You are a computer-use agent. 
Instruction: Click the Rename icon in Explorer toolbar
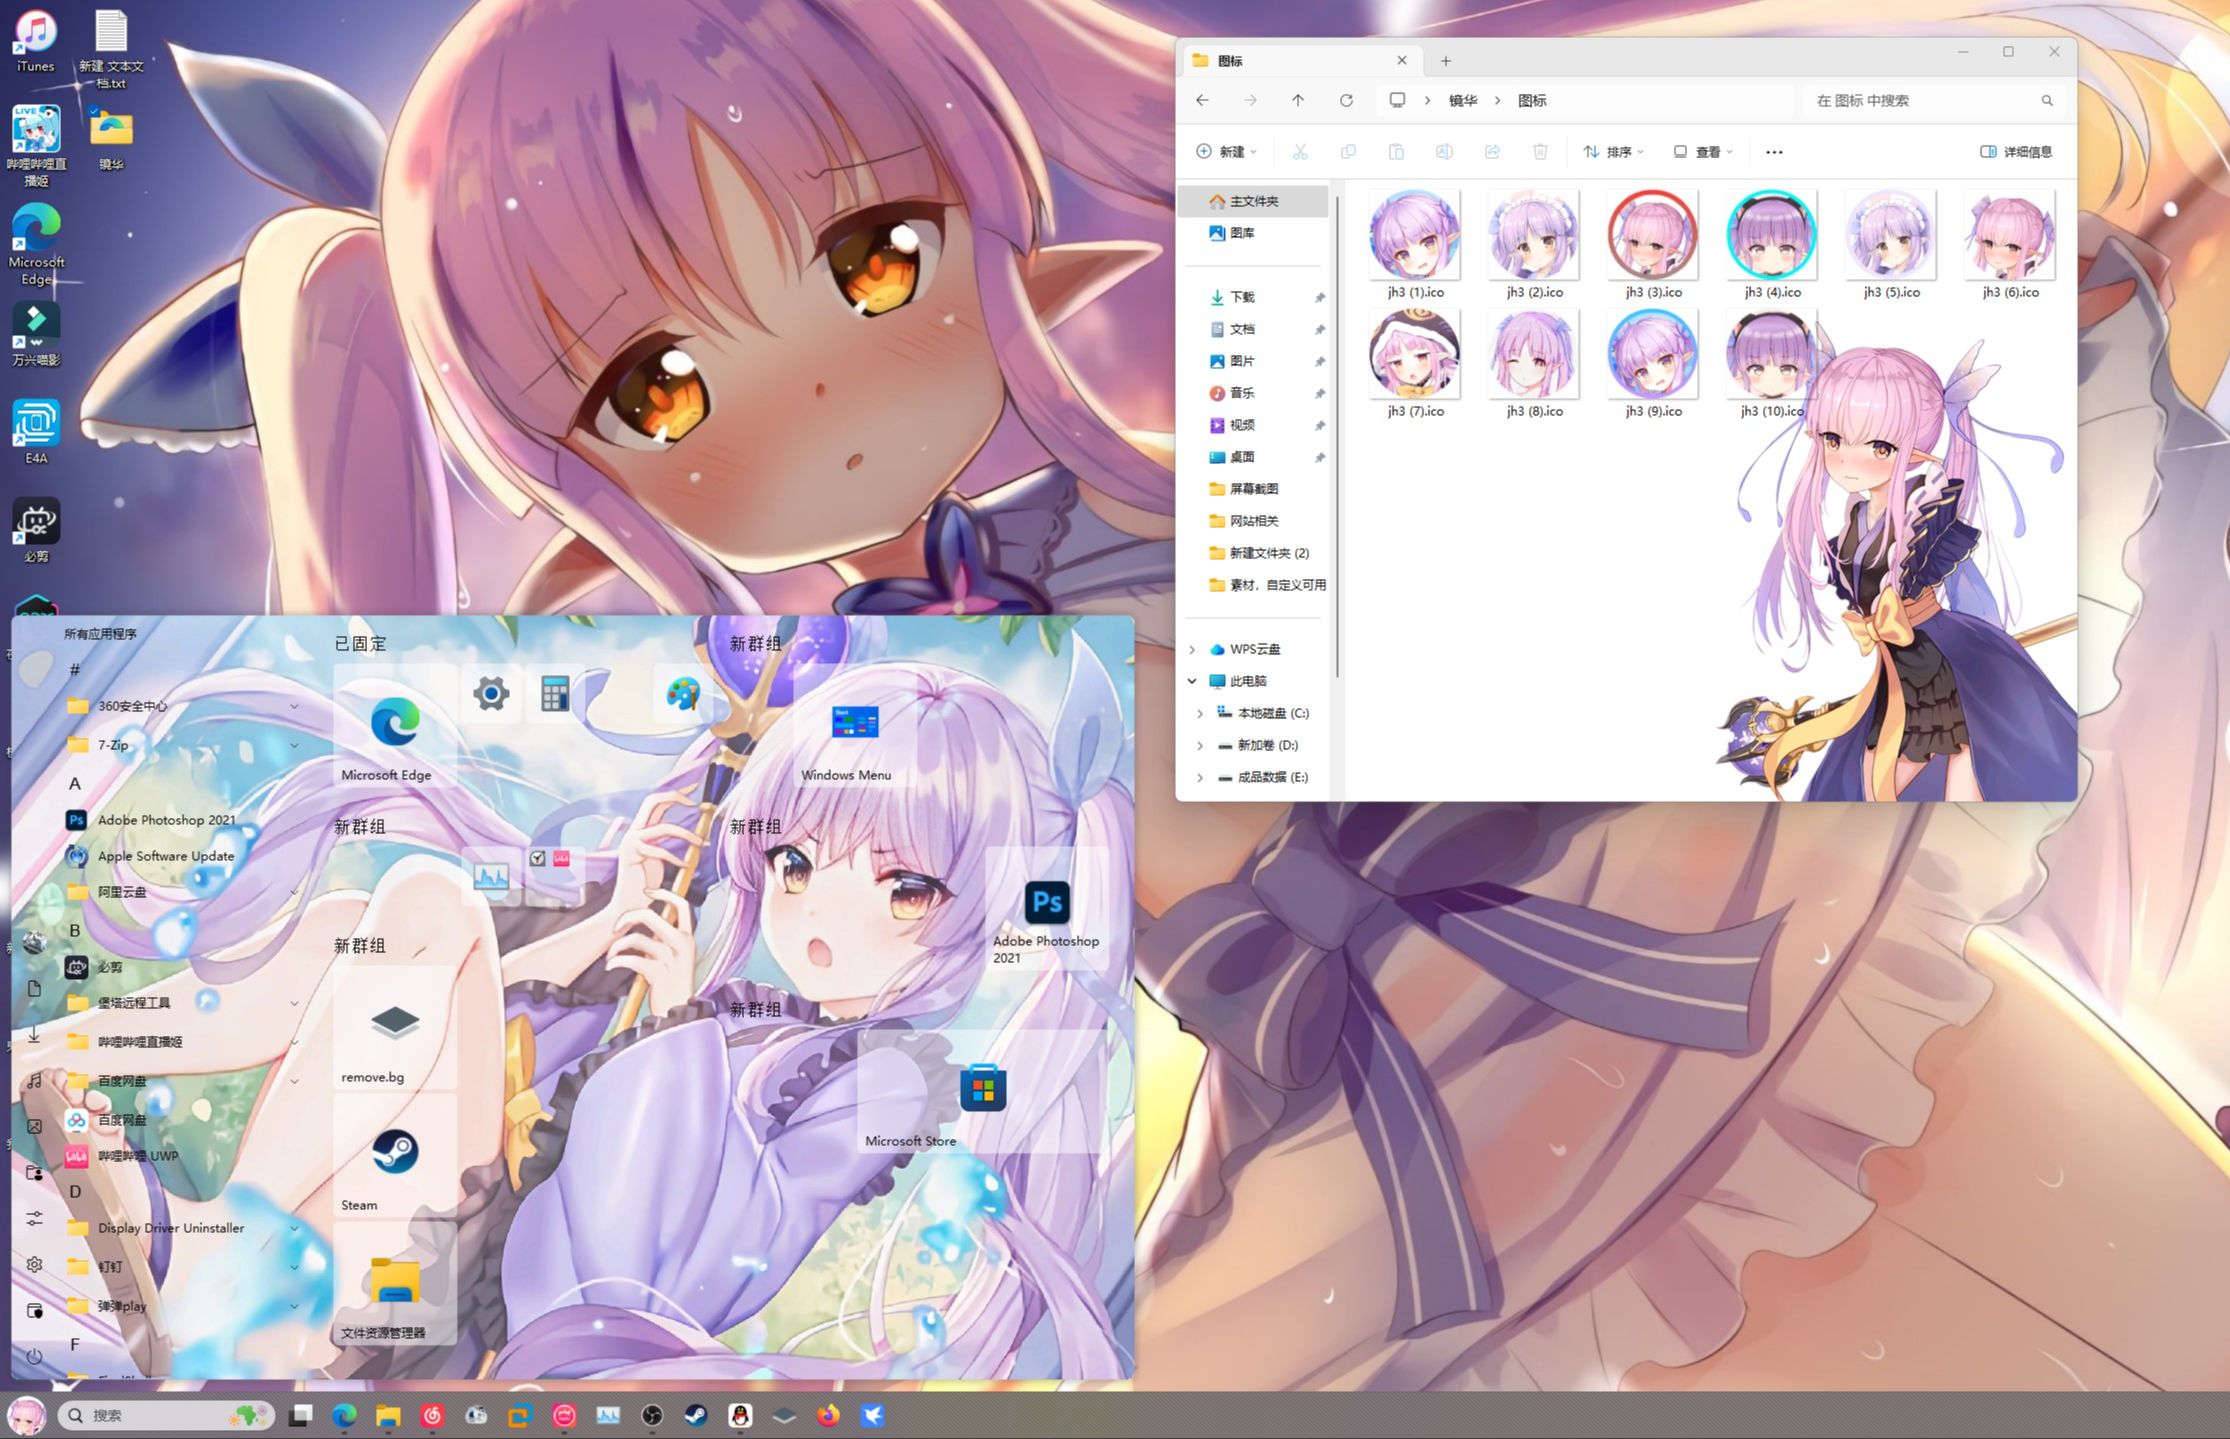pos(1444,152)
